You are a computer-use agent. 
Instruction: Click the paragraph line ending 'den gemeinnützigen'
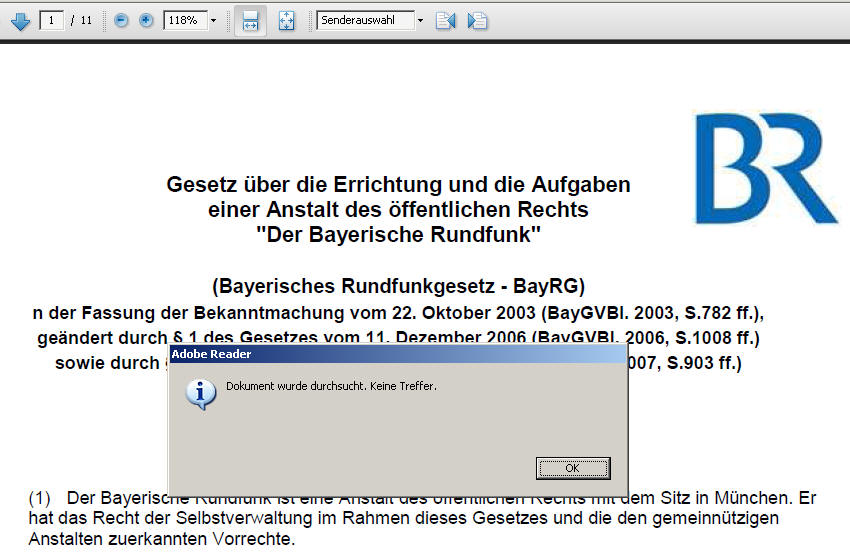pos(404,518)
